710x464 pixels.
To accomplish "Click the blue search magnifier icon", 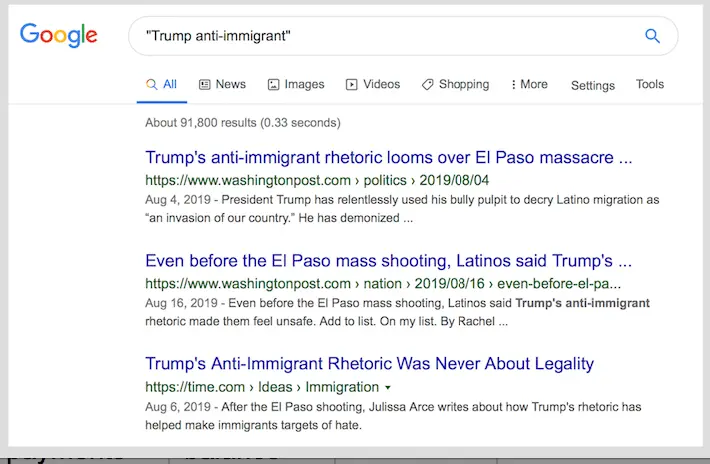I will pyautogui.click(x=652, y=35).
